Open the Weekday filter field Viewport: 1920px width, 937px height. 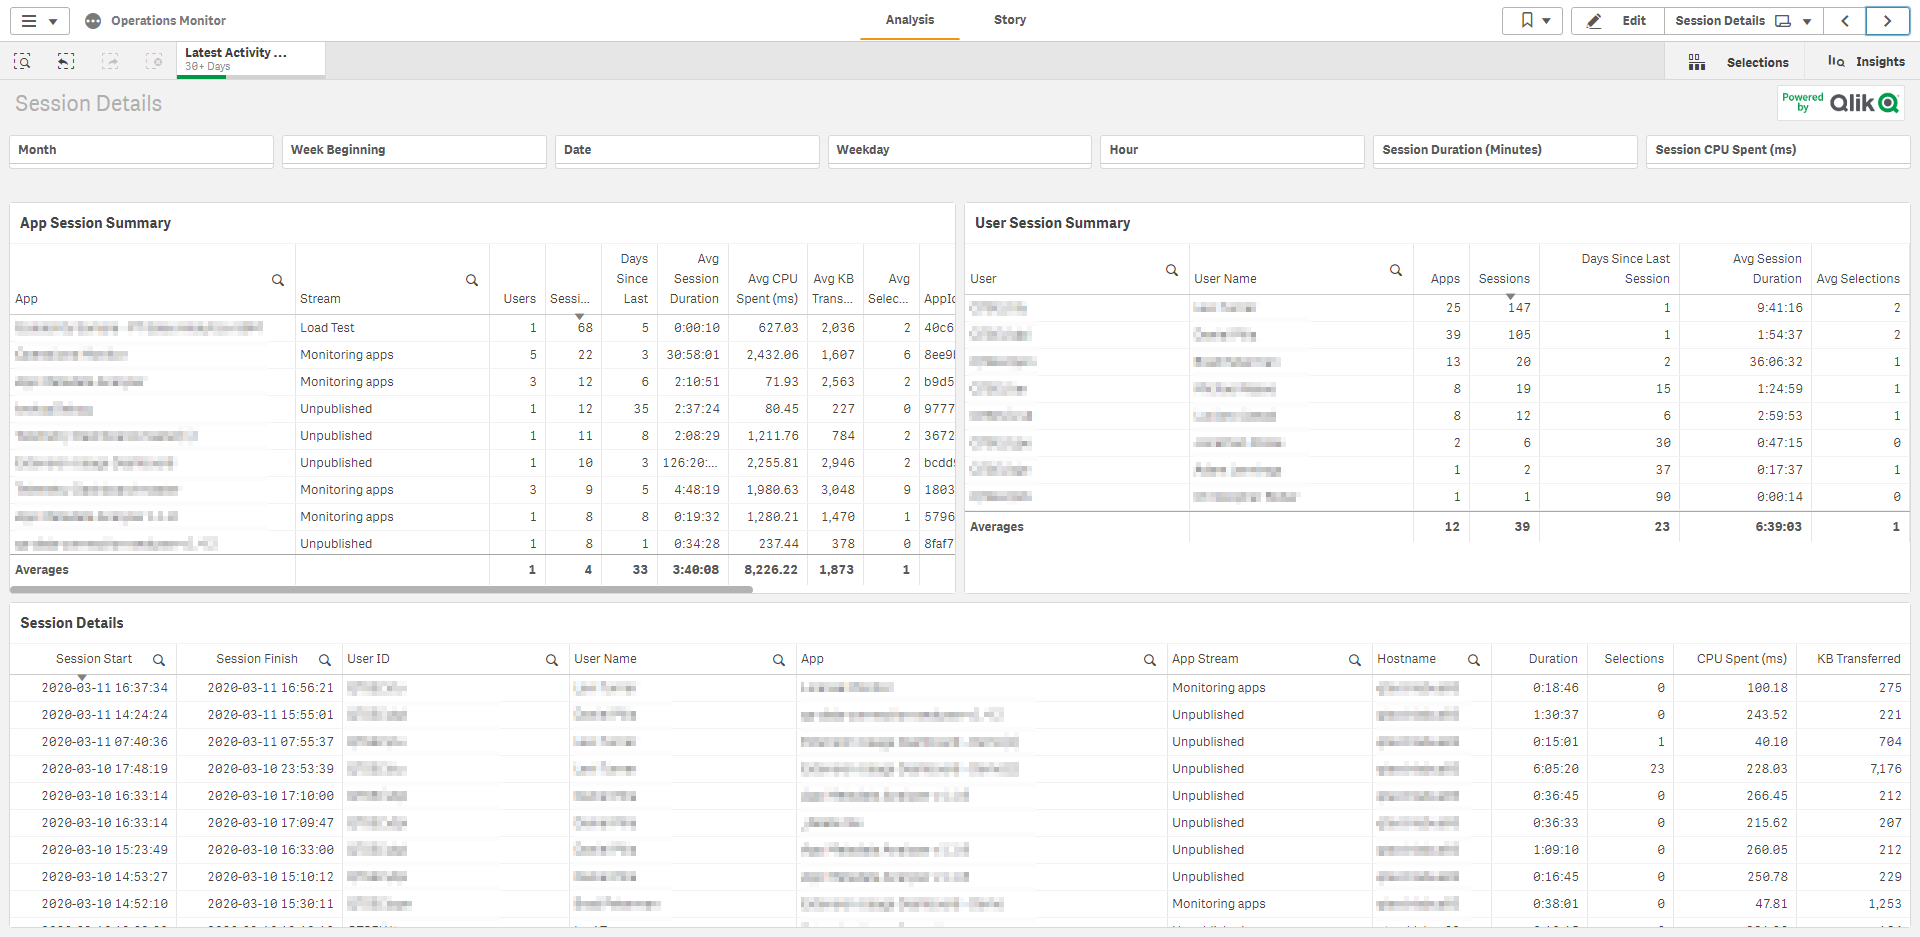click(x=959, y=150)
